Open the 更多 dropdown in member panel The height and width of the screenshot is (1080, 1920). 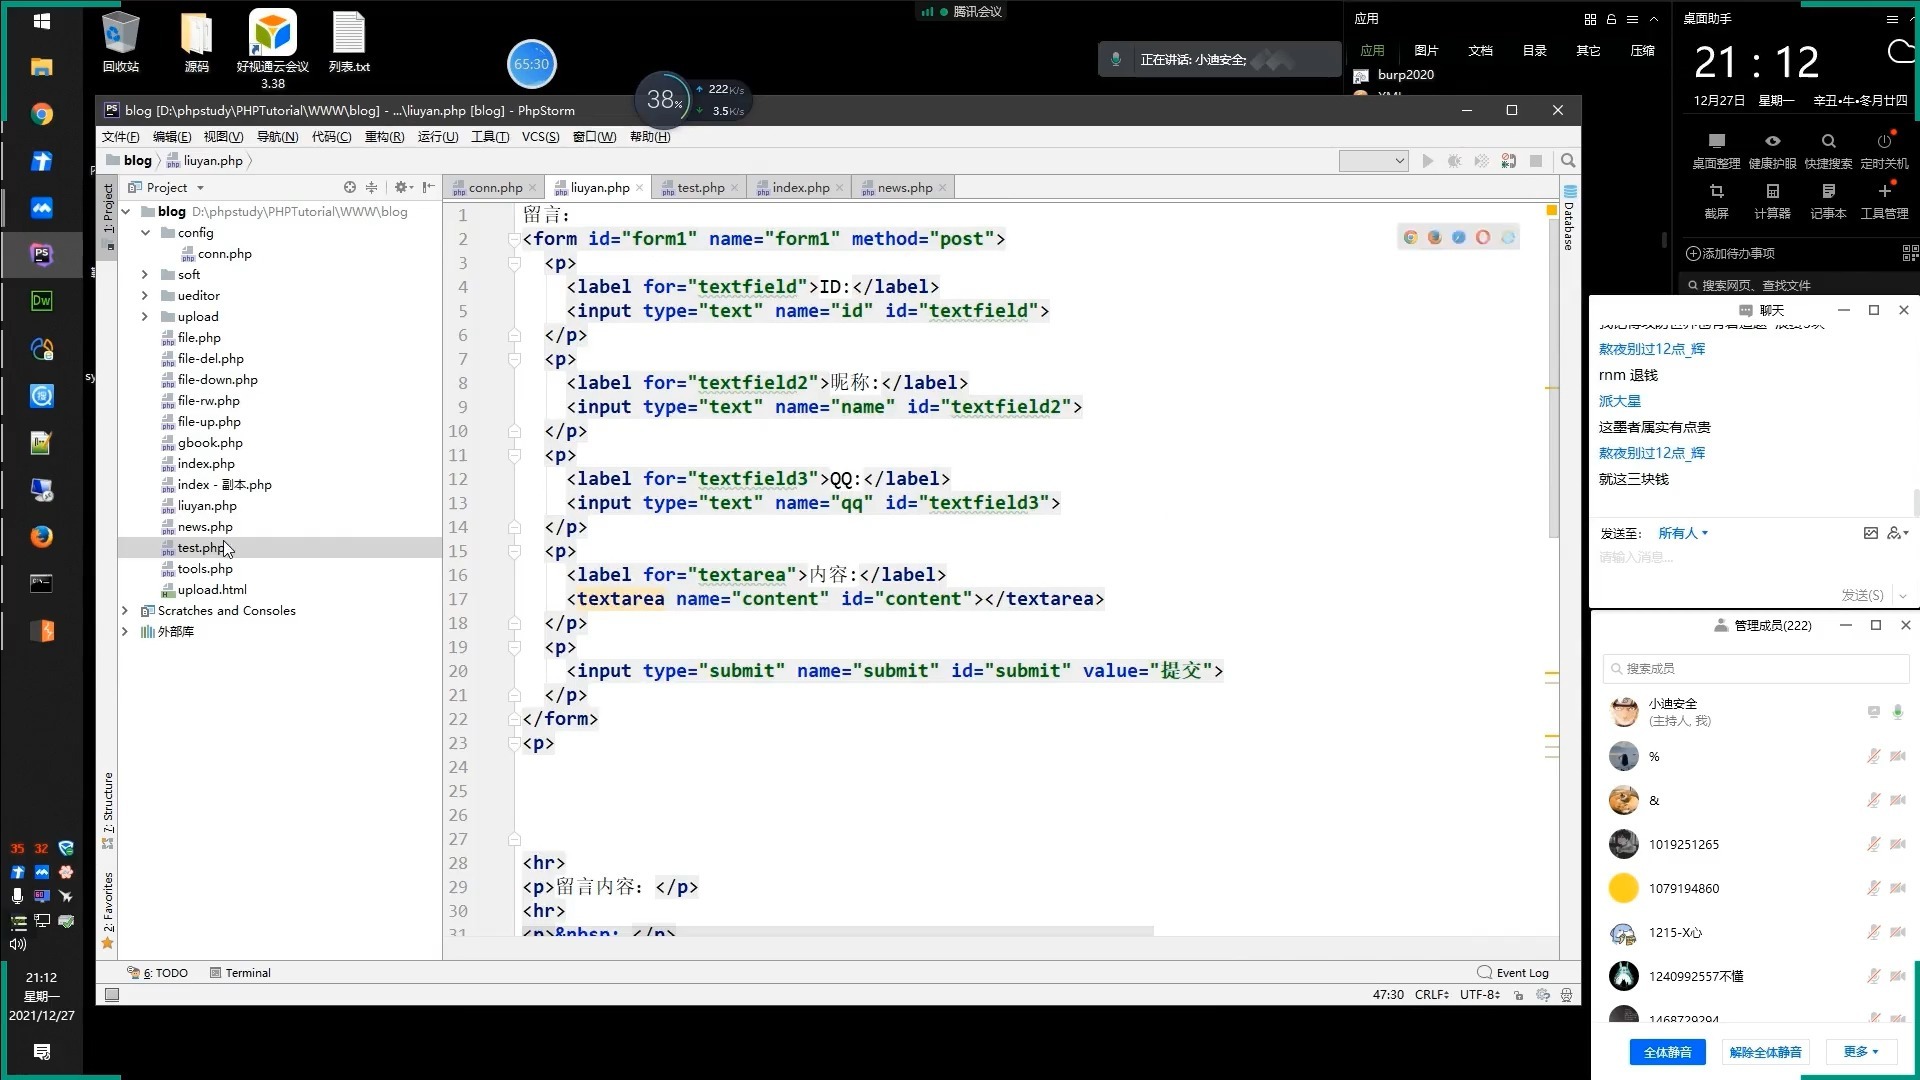(x=1861, y=1052)
